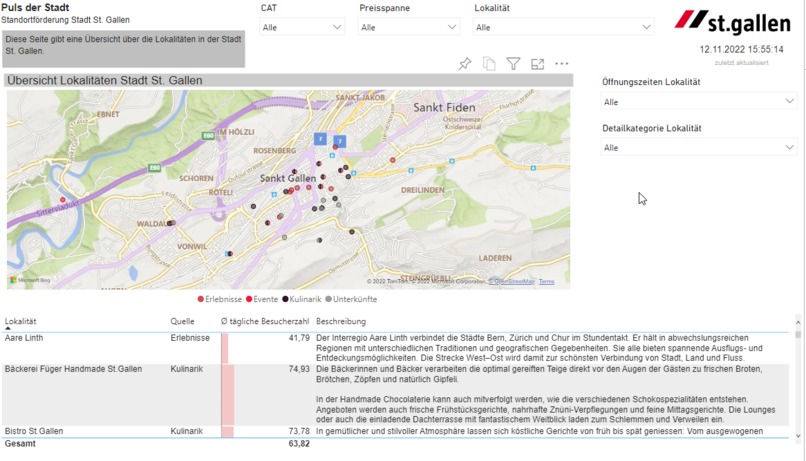Select the Bistro St.Gallen row
This screenshot has width=806, height=461.
(395, 431)
